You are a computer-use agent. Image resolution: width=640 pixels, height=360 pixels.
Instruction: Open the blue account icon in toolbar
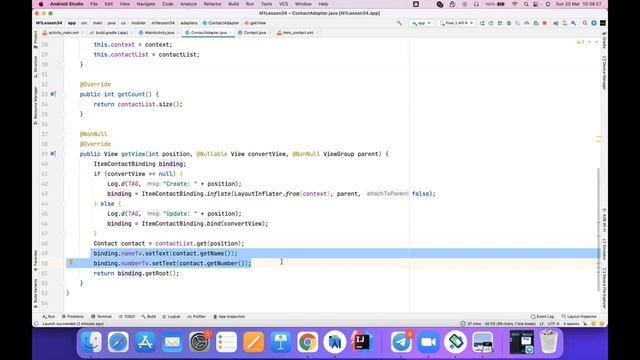594,23
